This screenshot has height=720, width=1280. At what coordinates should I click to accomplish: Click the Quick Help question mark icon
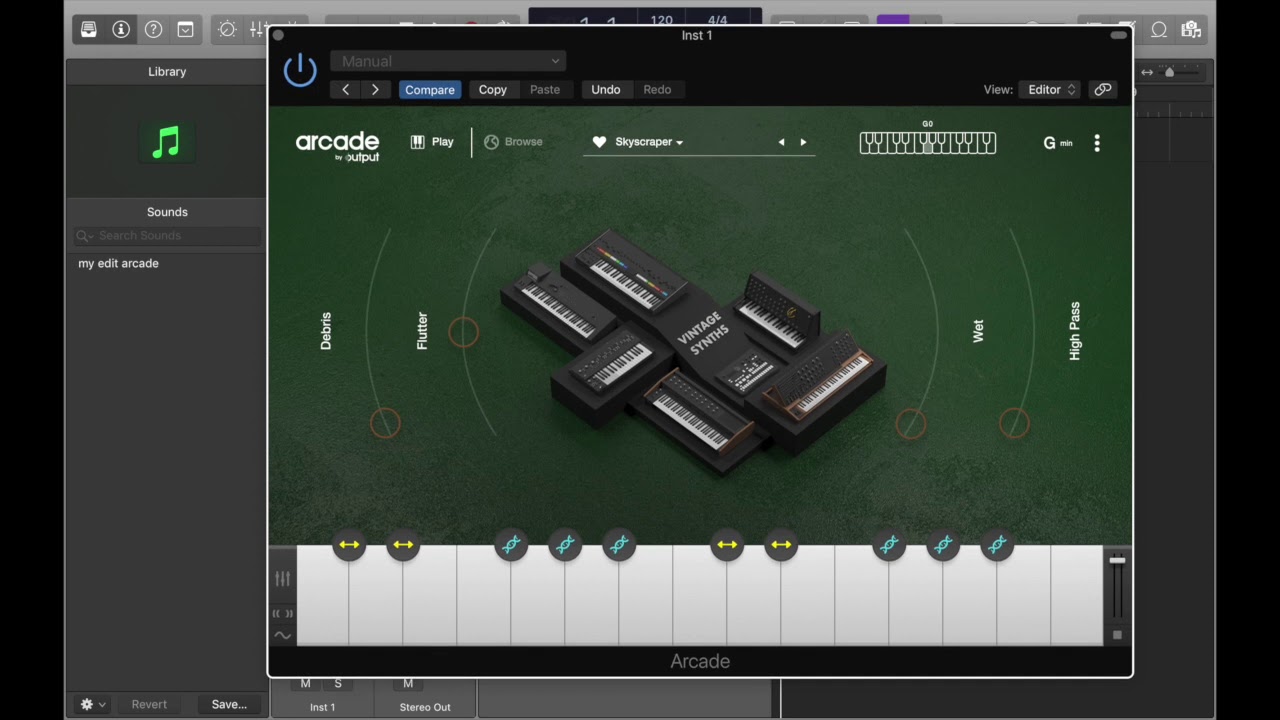pyautogui.click(x=153, y=30)
